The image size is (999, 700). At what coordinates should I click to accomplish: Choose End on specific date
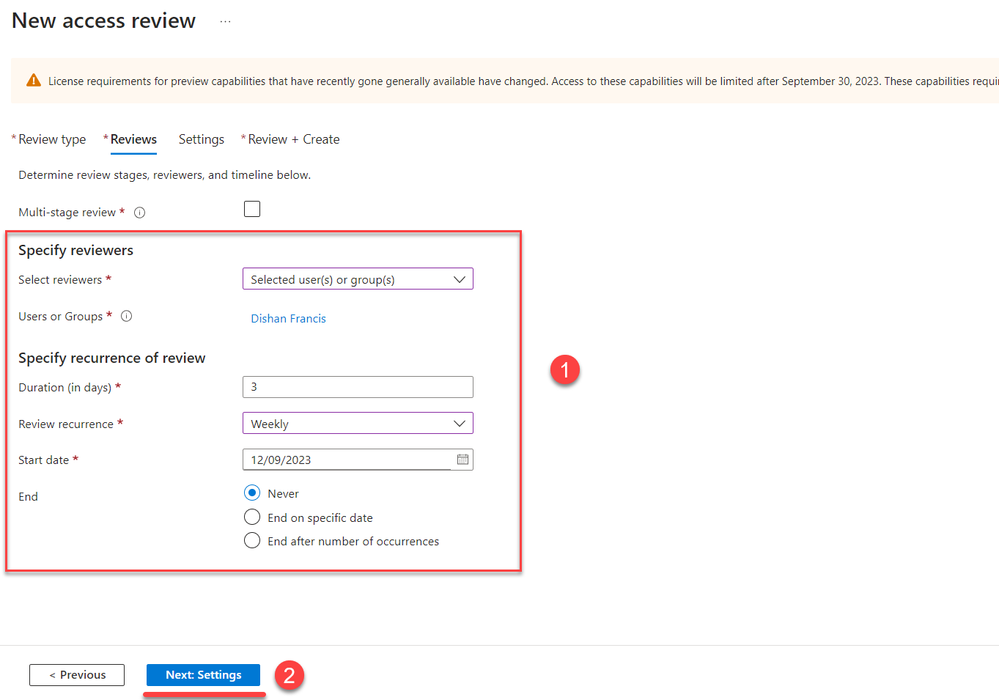(x=252, y=517)
